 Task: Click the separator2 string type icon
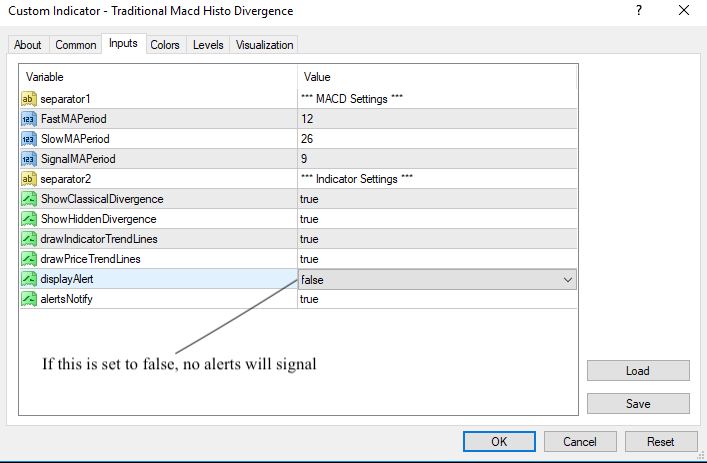(x=29, y=179)
